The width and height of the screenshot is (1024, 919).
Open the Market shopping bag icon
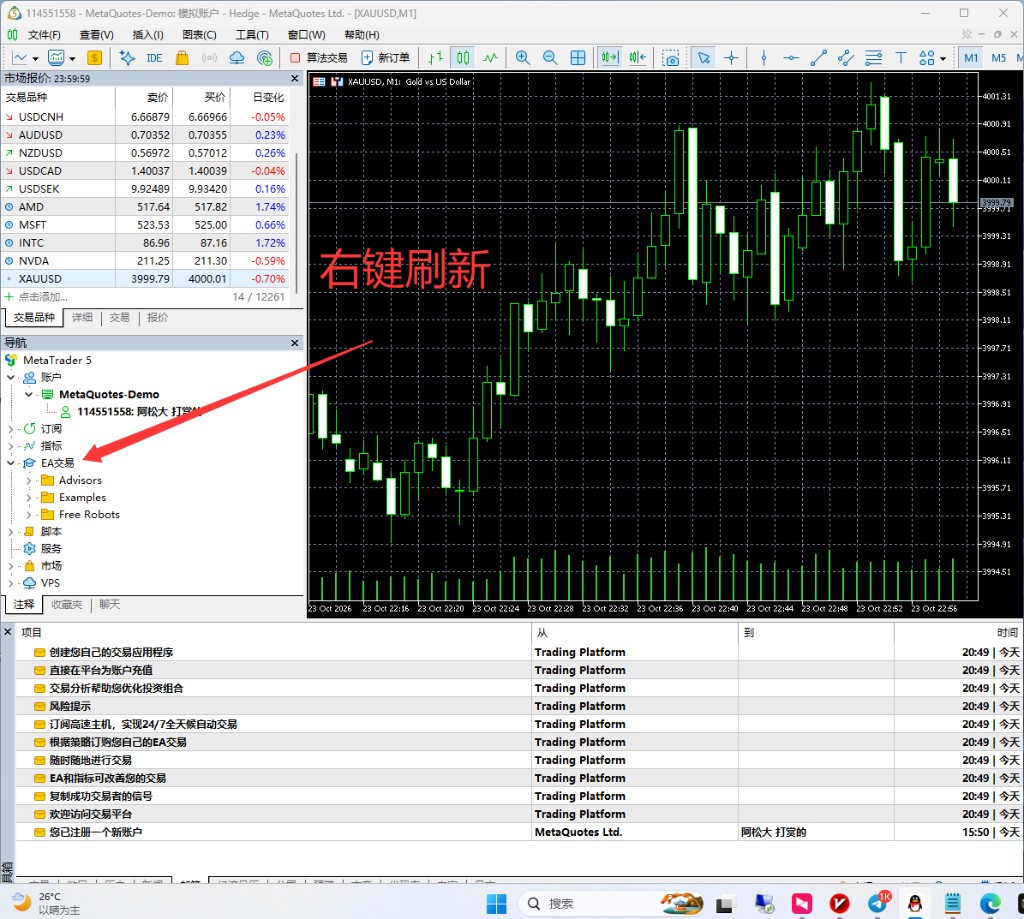(x=182, y=58)
